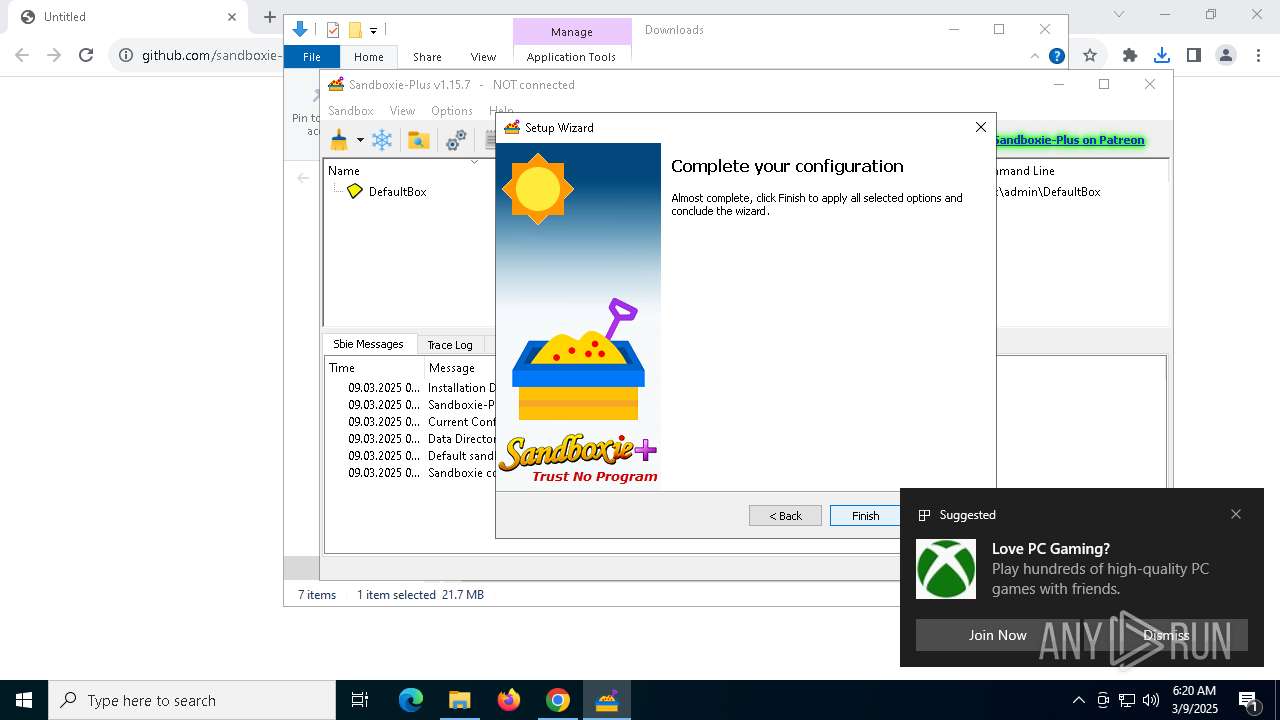Open the gears settings icon in Sandboxie

coord(456,140)
